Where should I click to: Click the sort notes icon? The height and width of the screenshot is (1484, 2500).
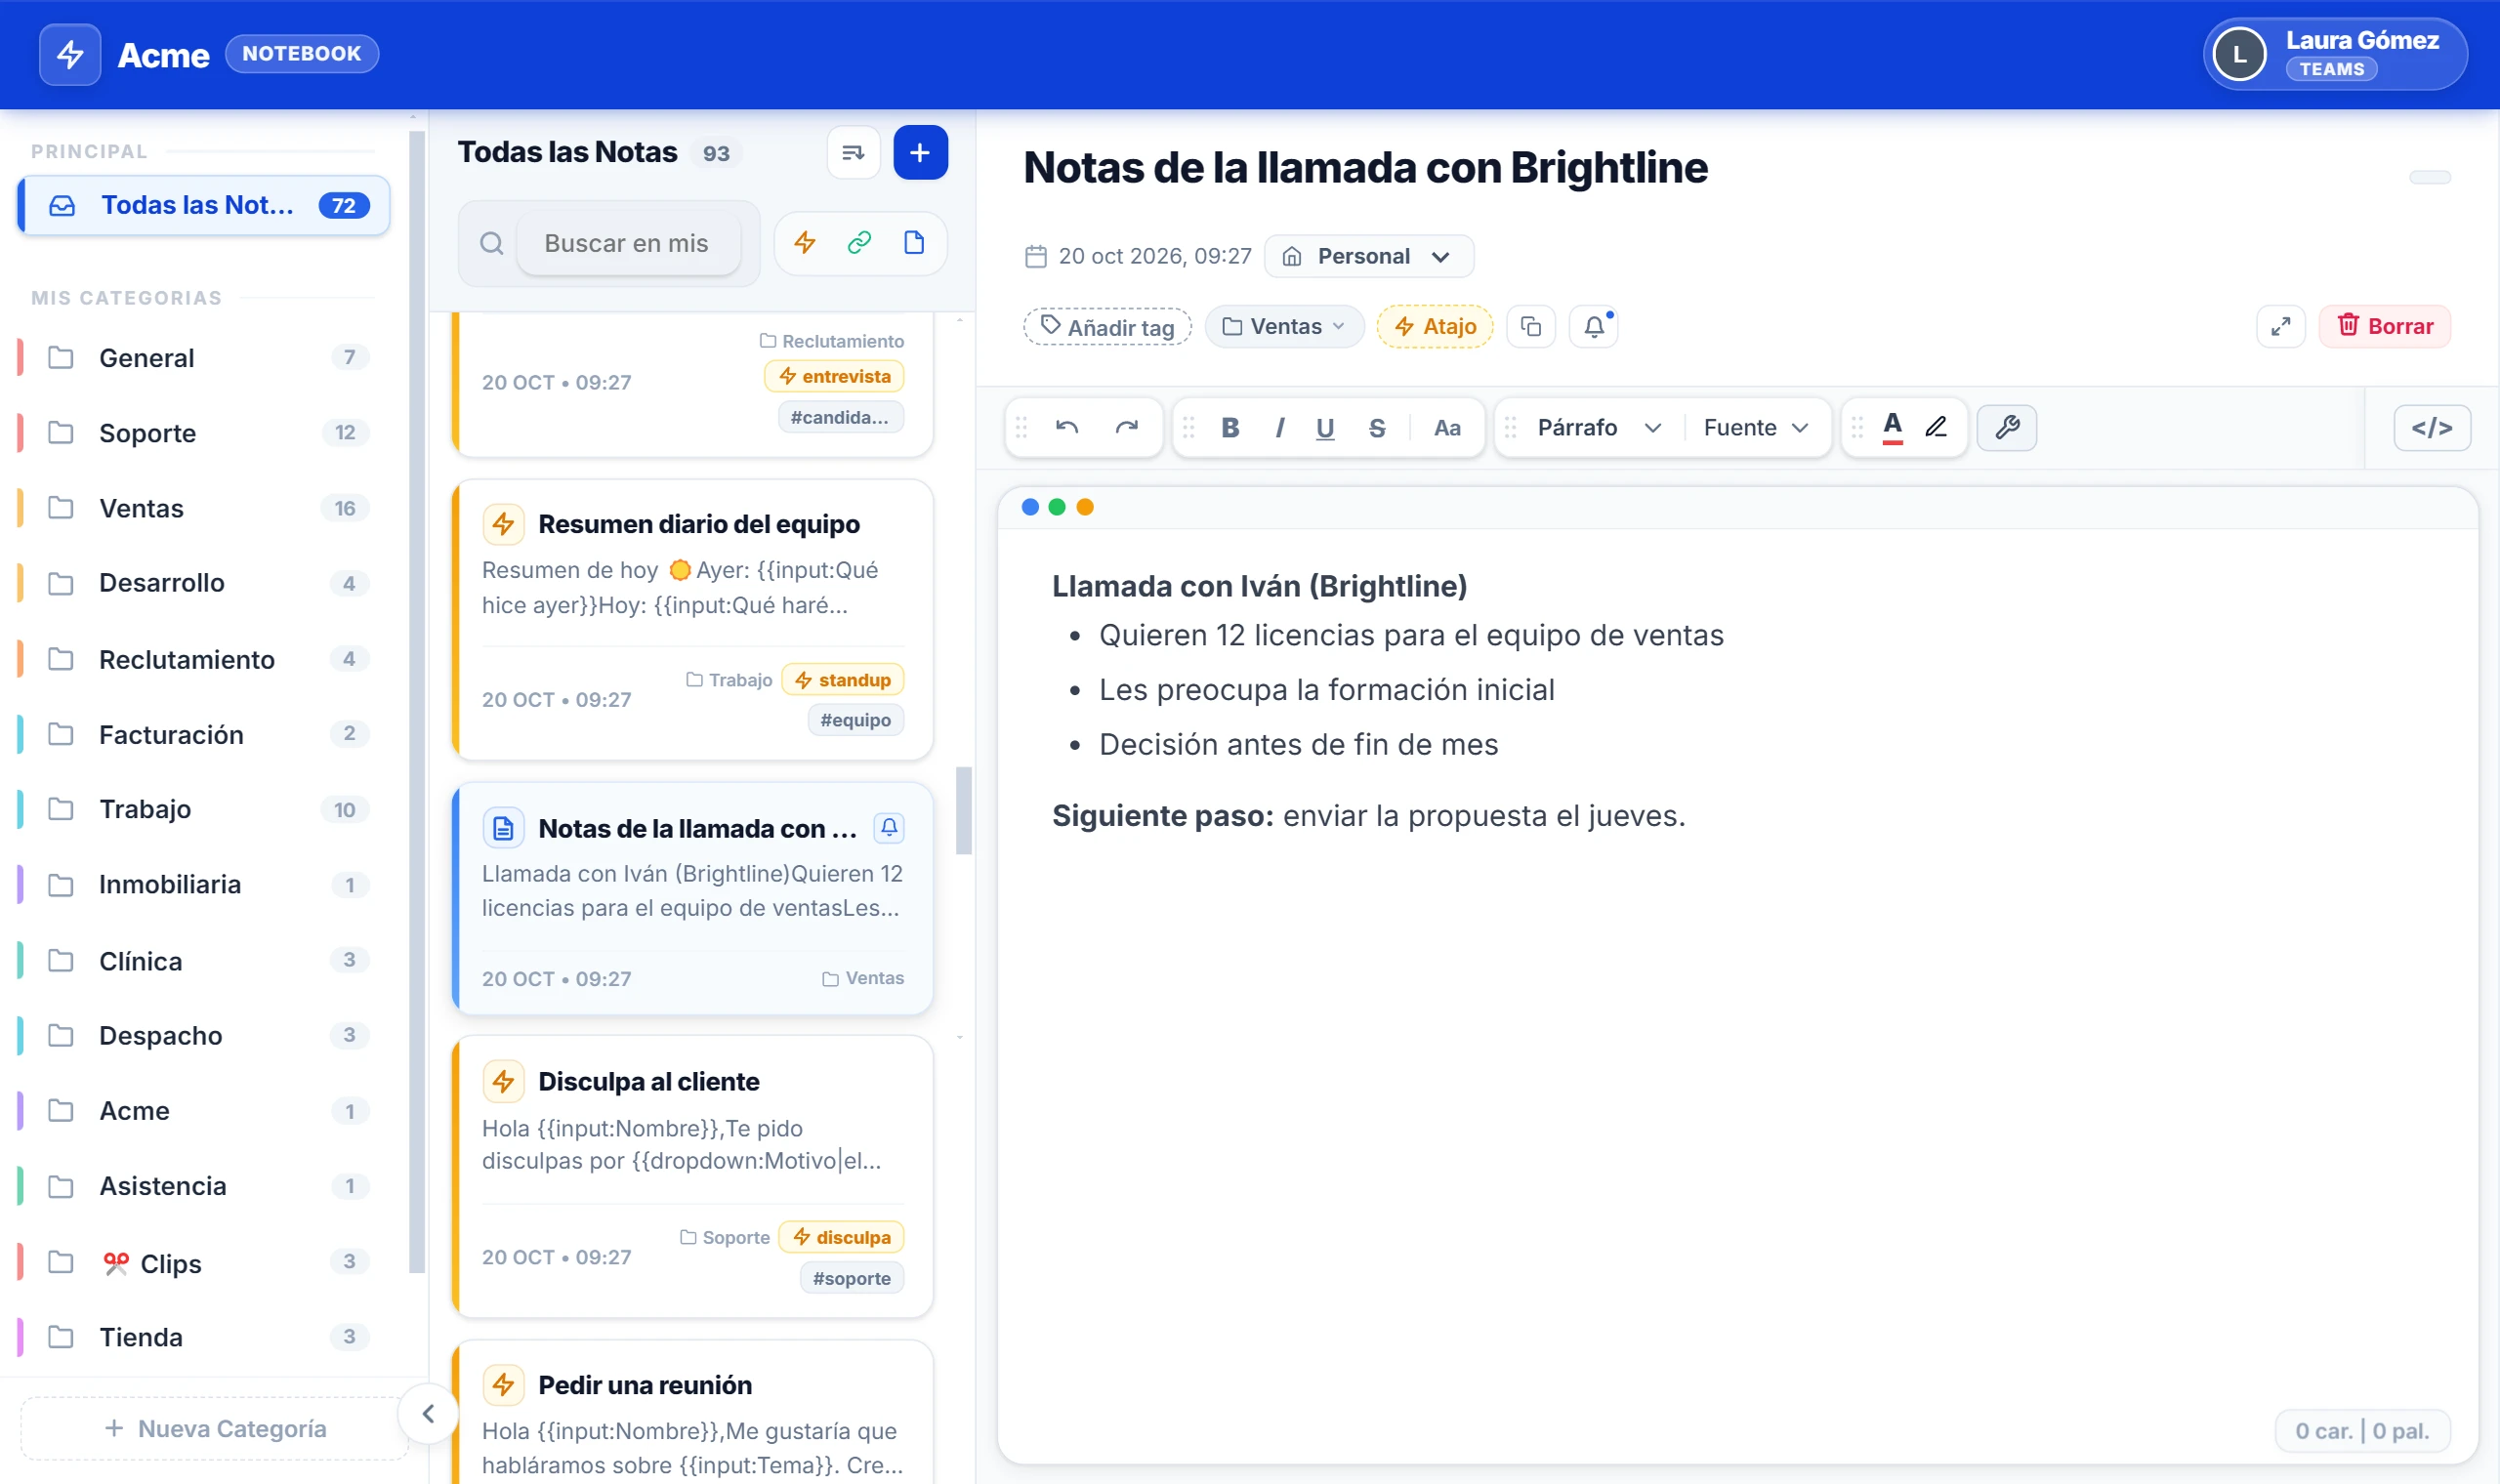[x=853, y=153]
